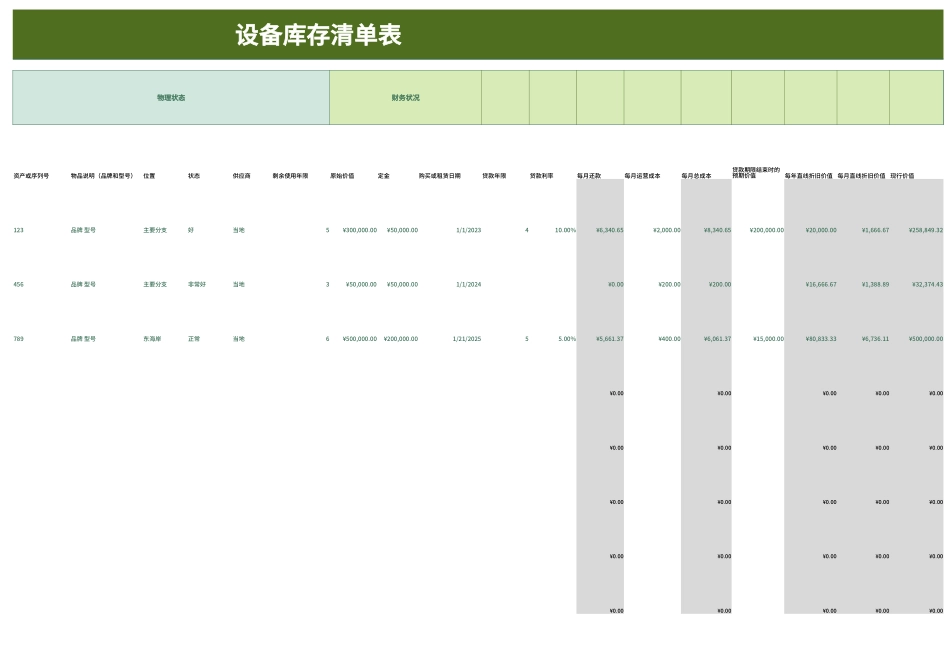
Task: Click the 位置 column header
Action: coord(149,176)
